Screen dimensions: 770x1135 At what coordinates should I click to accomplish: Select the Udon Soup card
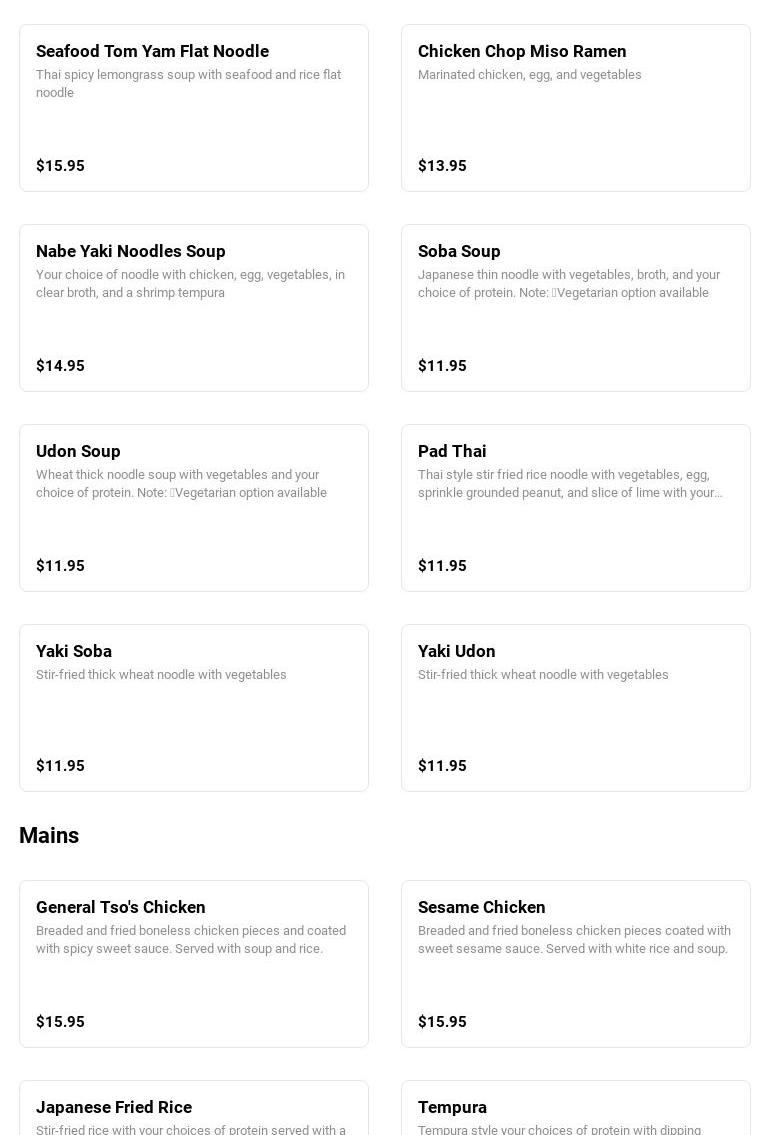tap(193, 507)
